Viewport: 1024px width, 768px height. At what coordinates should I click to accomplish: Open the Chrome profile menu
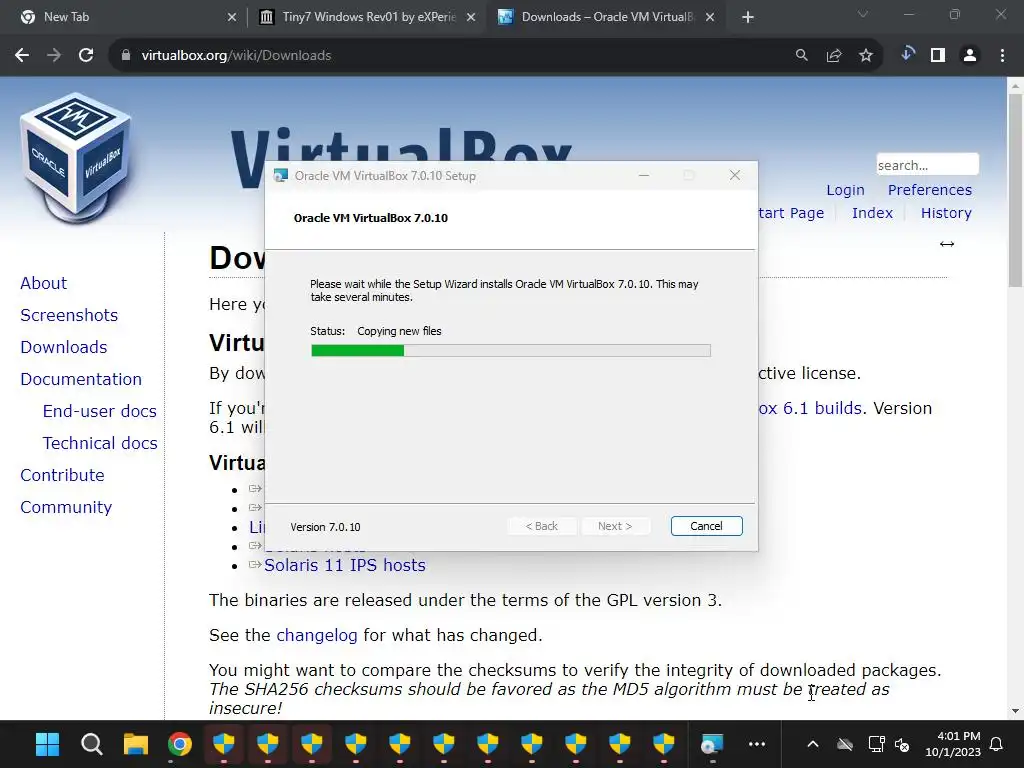point(970,56)
